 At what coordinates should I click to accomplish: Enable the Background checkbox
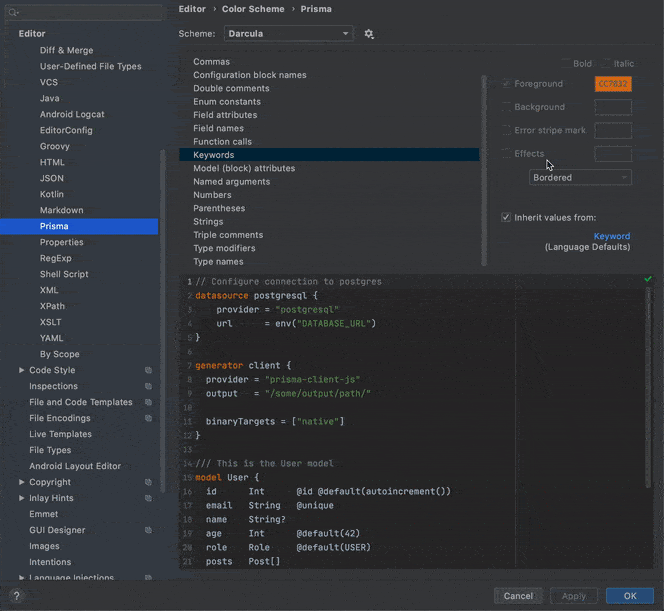506,107
